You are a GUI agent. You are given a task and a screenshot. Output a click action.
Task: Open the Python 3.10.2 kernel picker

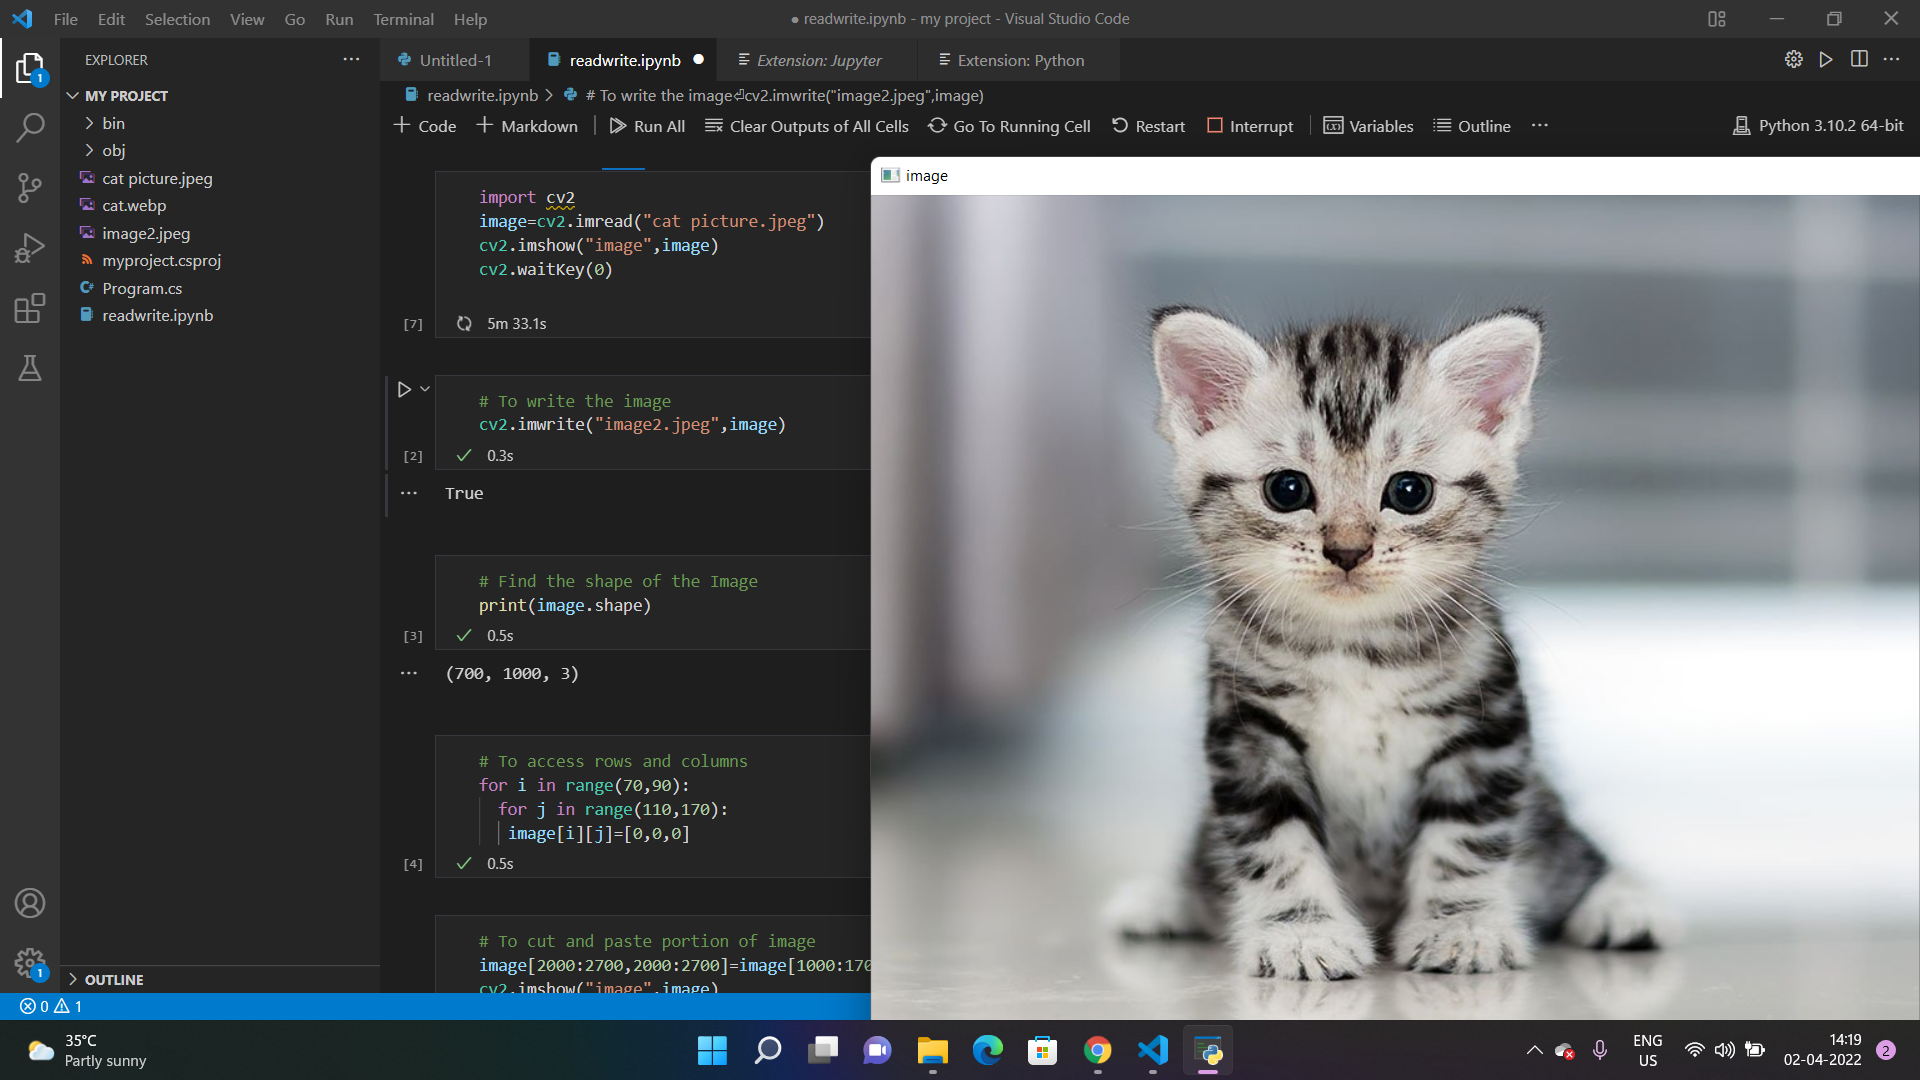click(1818, 125)
